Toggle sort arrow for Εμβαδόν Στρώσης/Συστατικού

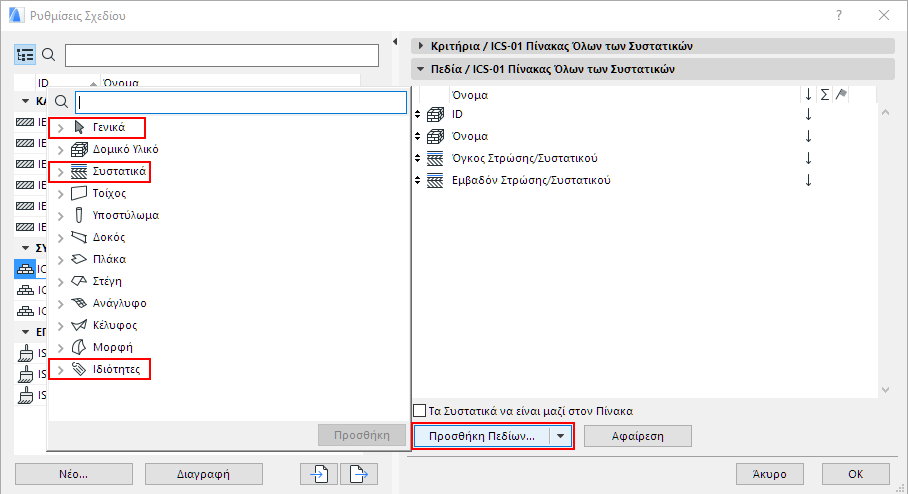(808, 181)
